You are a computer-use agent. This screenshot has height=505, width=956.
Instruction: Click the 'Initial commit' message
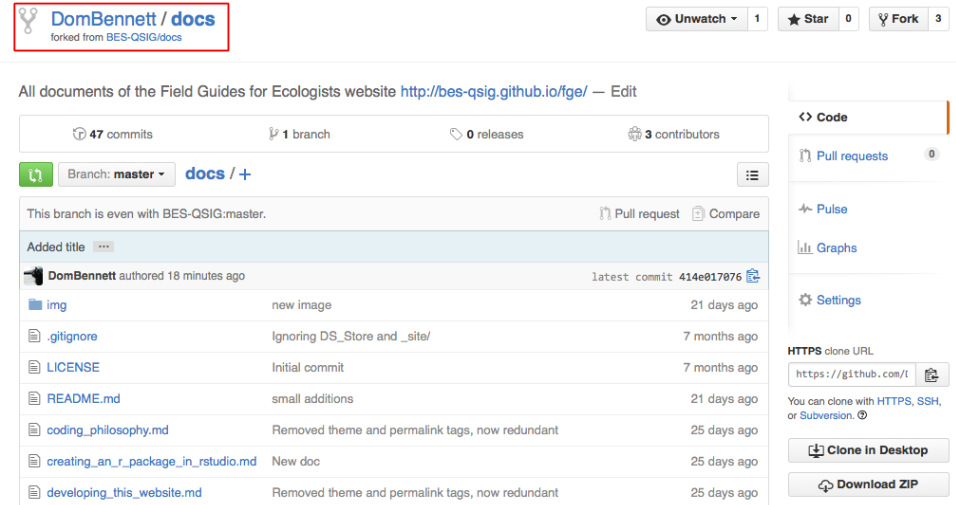click(308, 367)
